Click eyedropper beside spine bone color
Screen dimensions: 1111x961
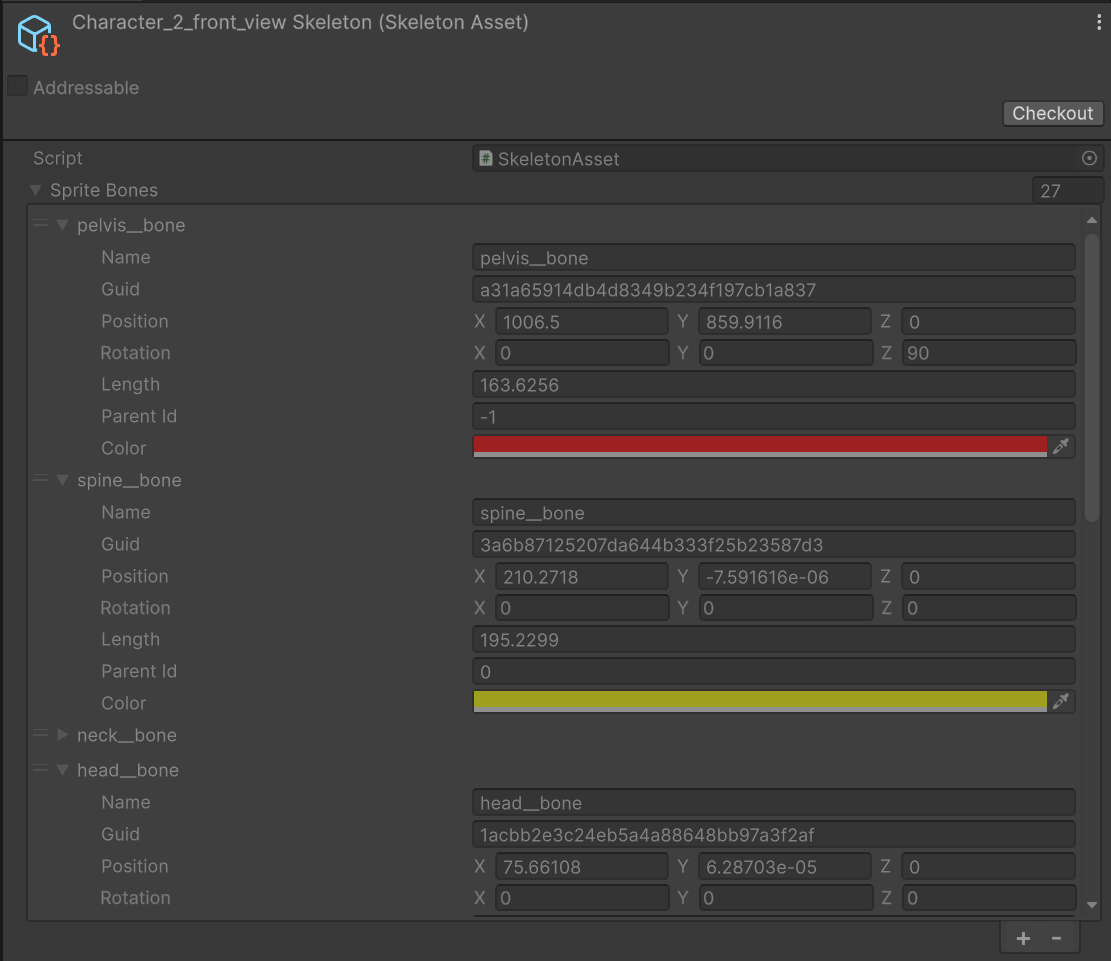pyautogui.click(x=1061, y=701)
